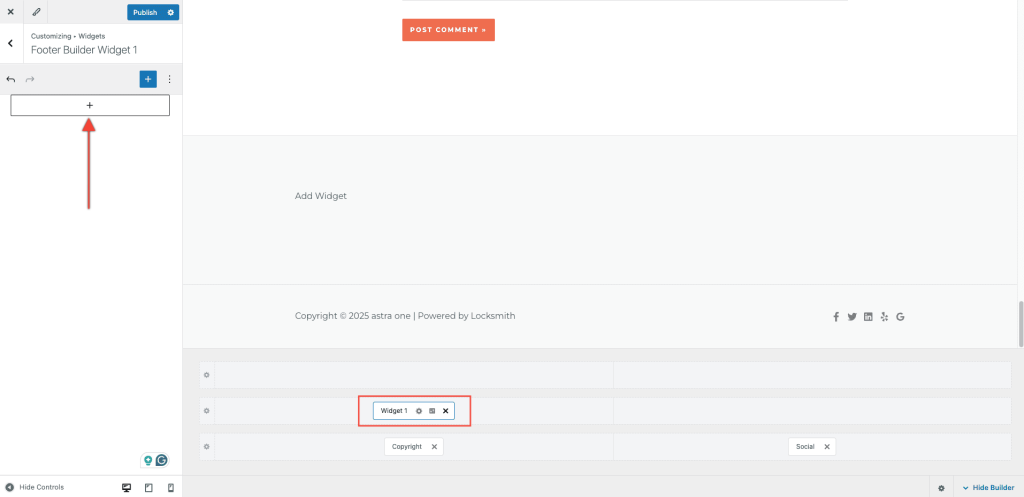The height and width of the screenshot is (497, 1024).
Task: Click the Copyright footer text in preview
Action: [405, 315]
